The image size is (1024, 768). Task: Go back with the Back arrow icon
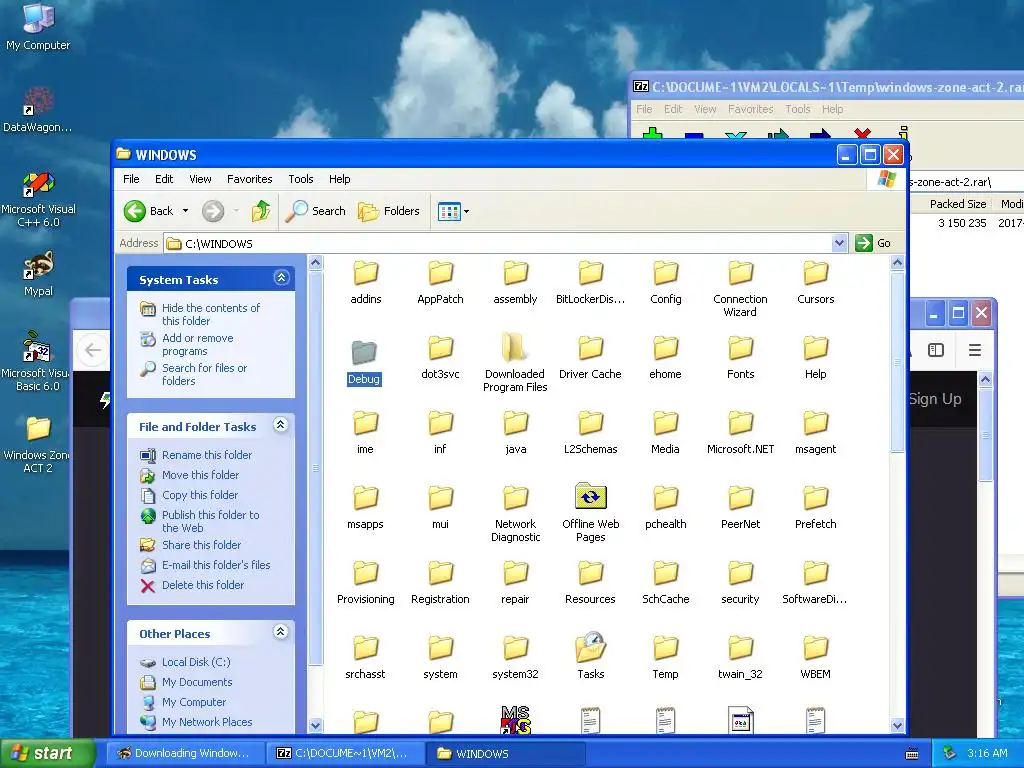pyautogui.click(x=135, y=211)
